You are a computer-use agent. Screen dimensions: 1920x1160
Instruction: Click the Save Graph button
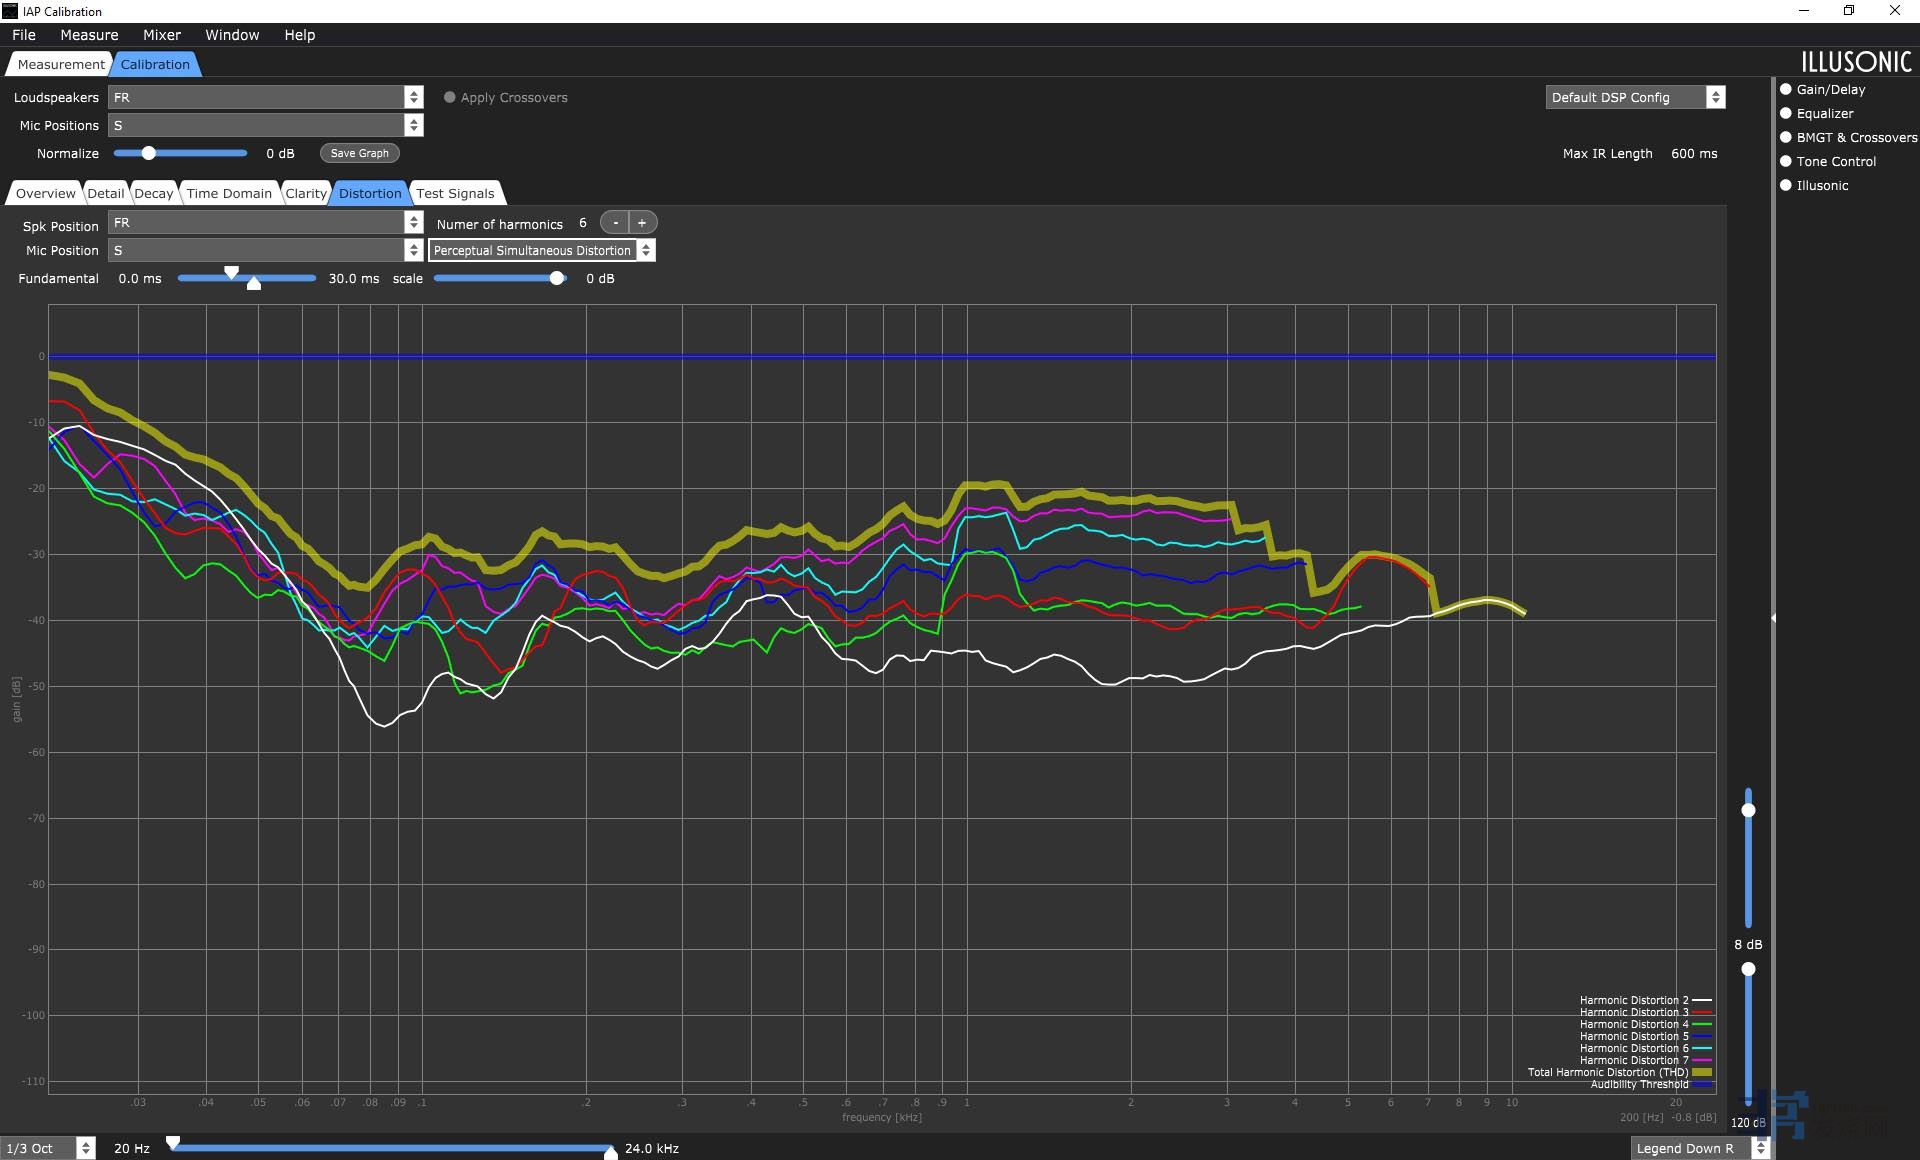click(359, 153)
